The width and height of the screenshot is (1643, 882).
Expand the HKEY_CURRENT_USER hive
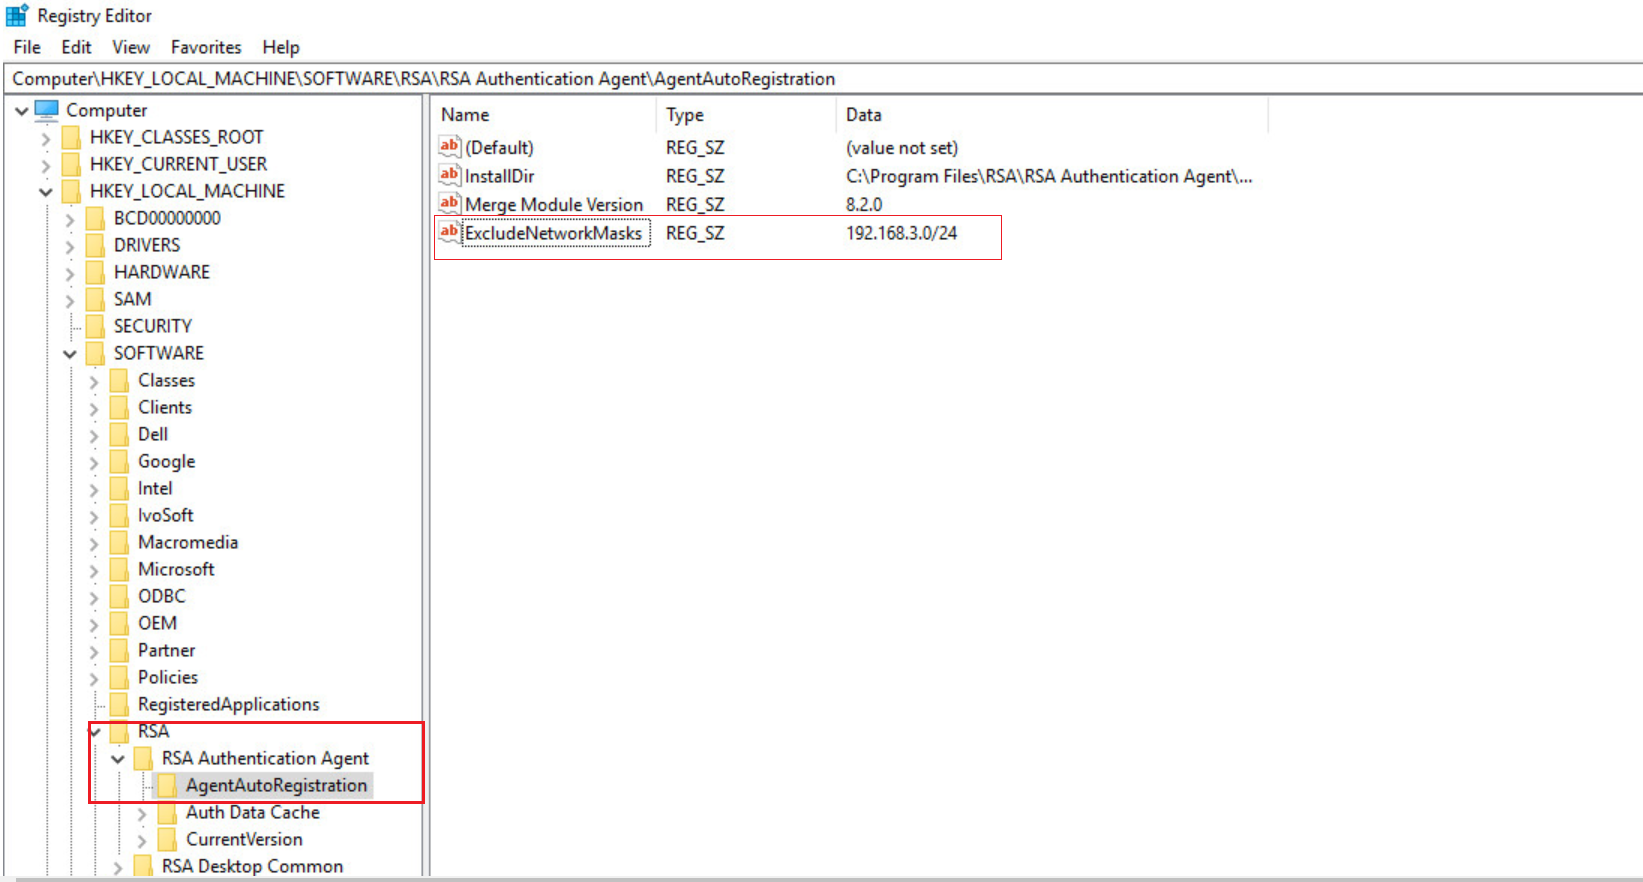pos(46,165)
